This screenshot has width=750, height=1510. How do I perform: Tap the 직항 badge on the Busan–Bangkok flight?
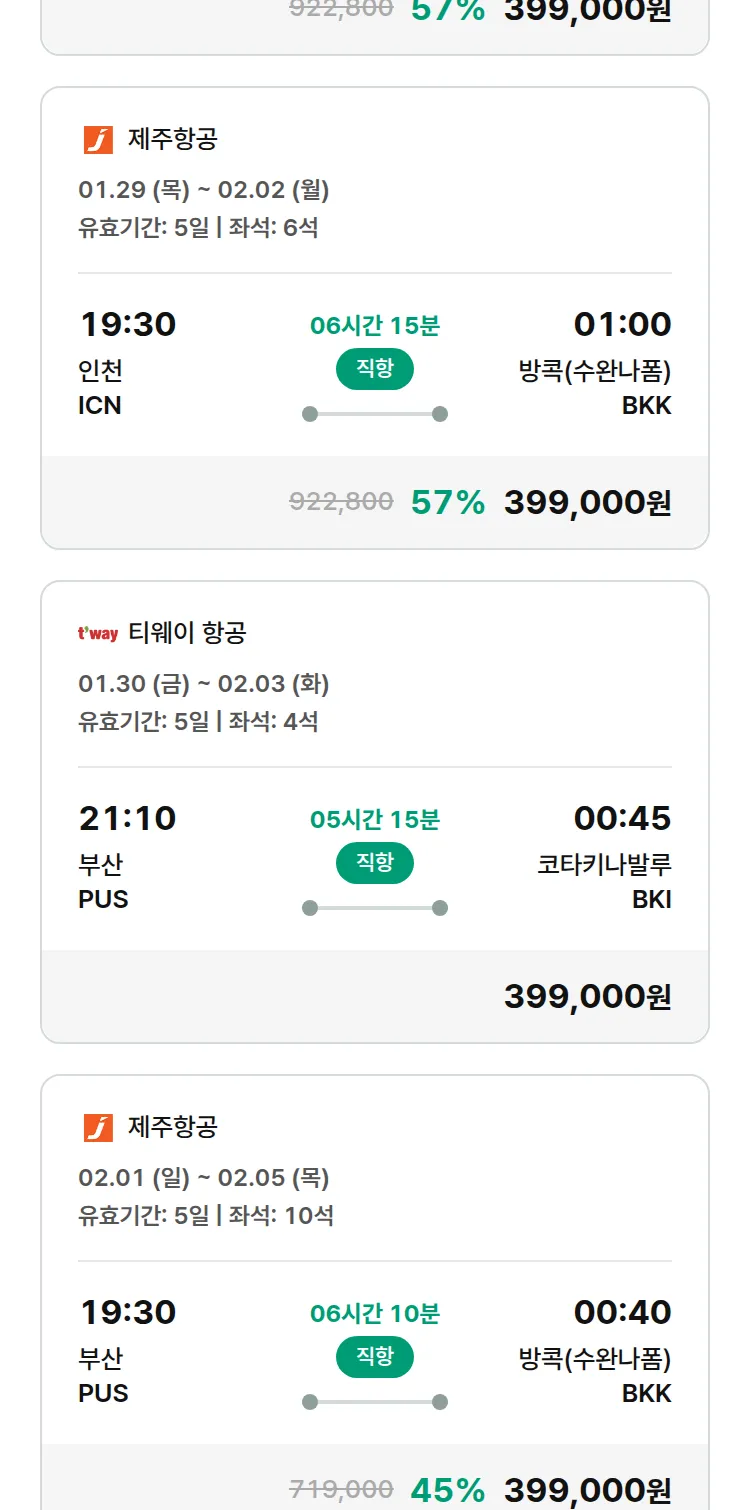(375, 1357)
